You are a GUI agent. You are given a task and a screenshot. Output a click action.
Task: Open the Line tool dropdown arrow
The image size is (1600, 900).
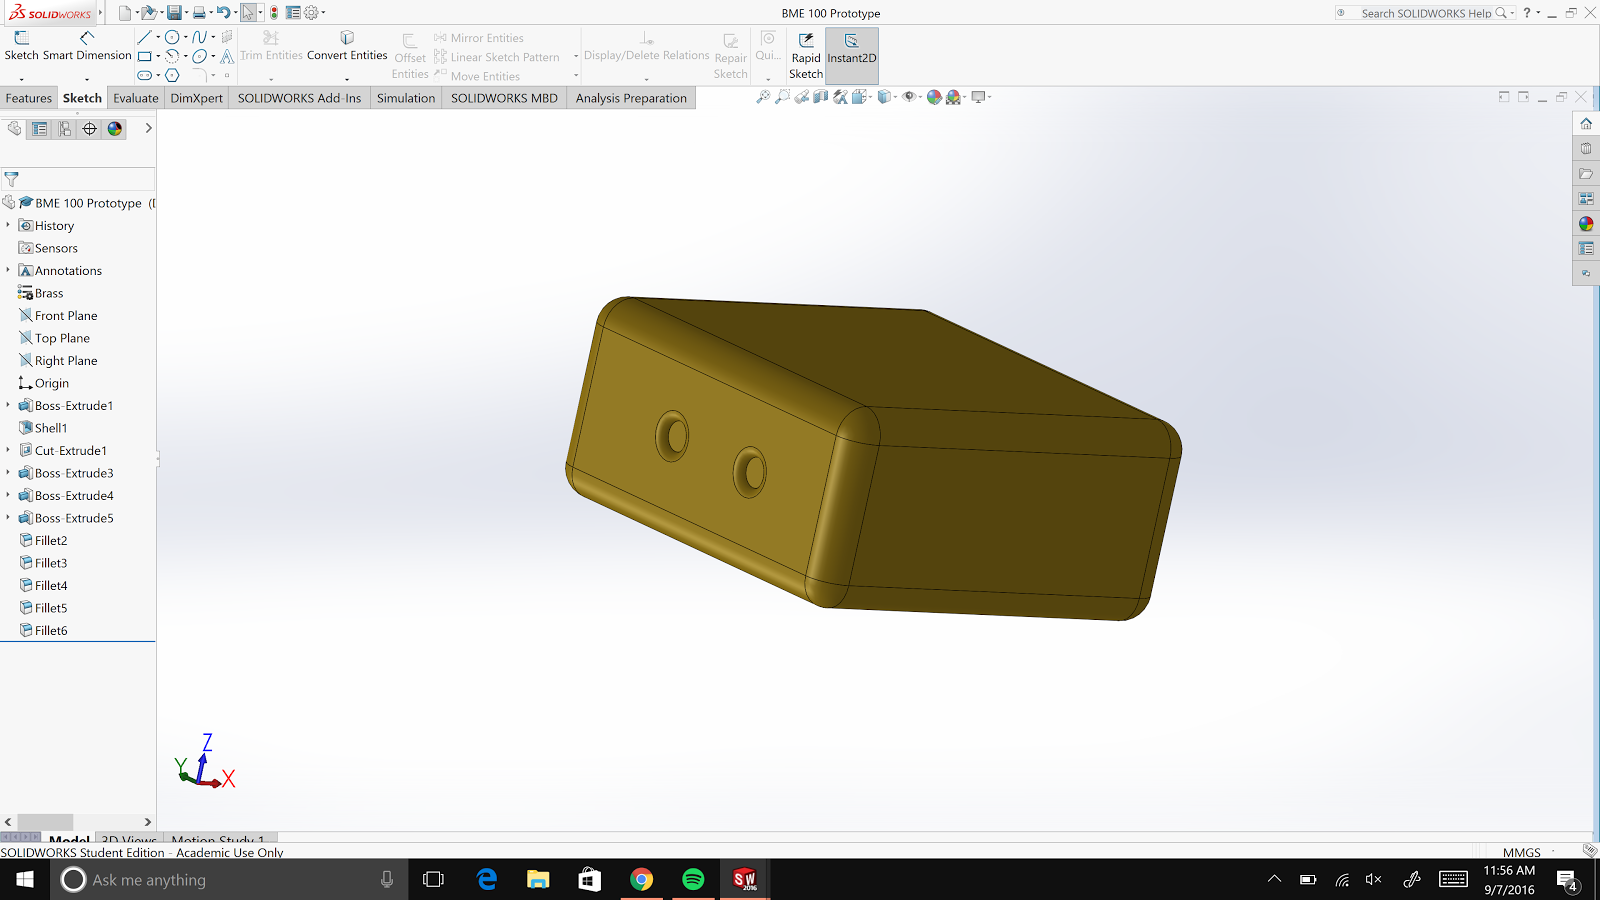tap(158, 38)
